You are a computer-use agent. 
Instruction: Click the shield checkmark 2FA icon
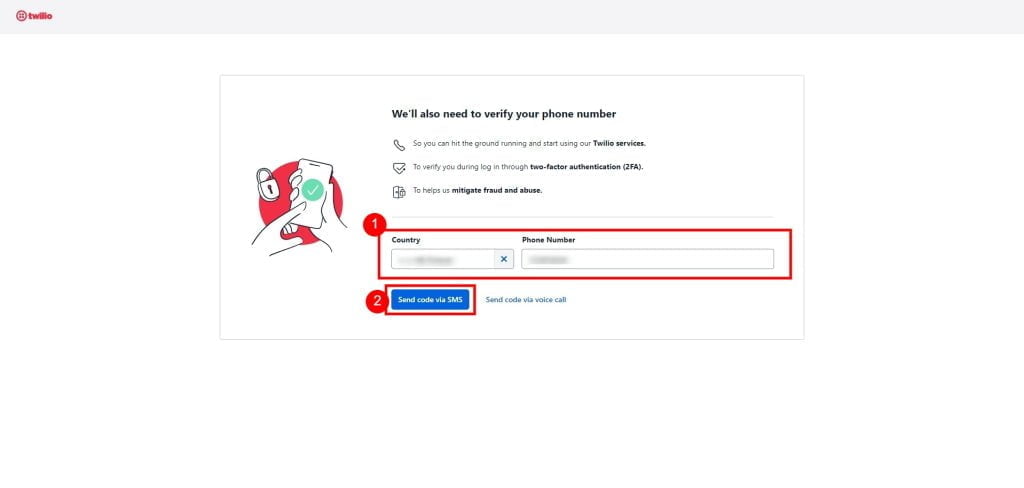(x=399, y=167)
